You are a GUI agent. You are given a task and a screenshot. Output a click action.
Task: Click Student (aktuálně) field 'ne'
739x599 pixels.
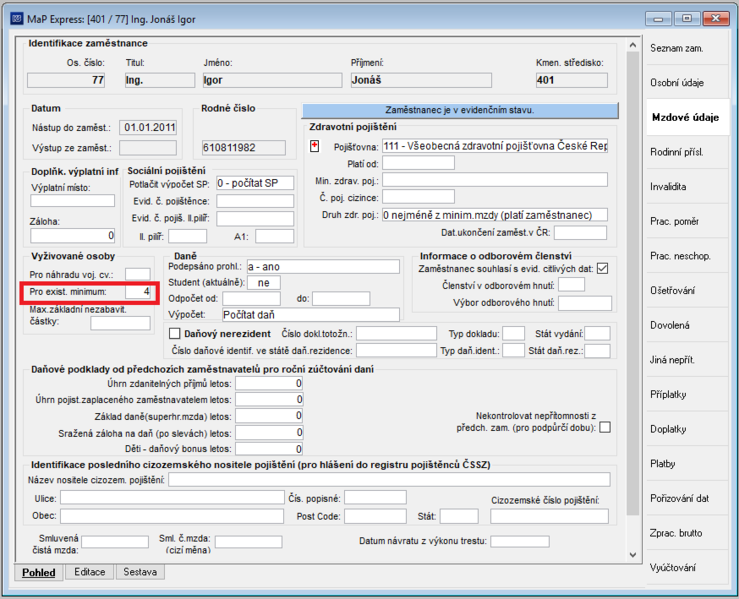[x=263, y=283]
